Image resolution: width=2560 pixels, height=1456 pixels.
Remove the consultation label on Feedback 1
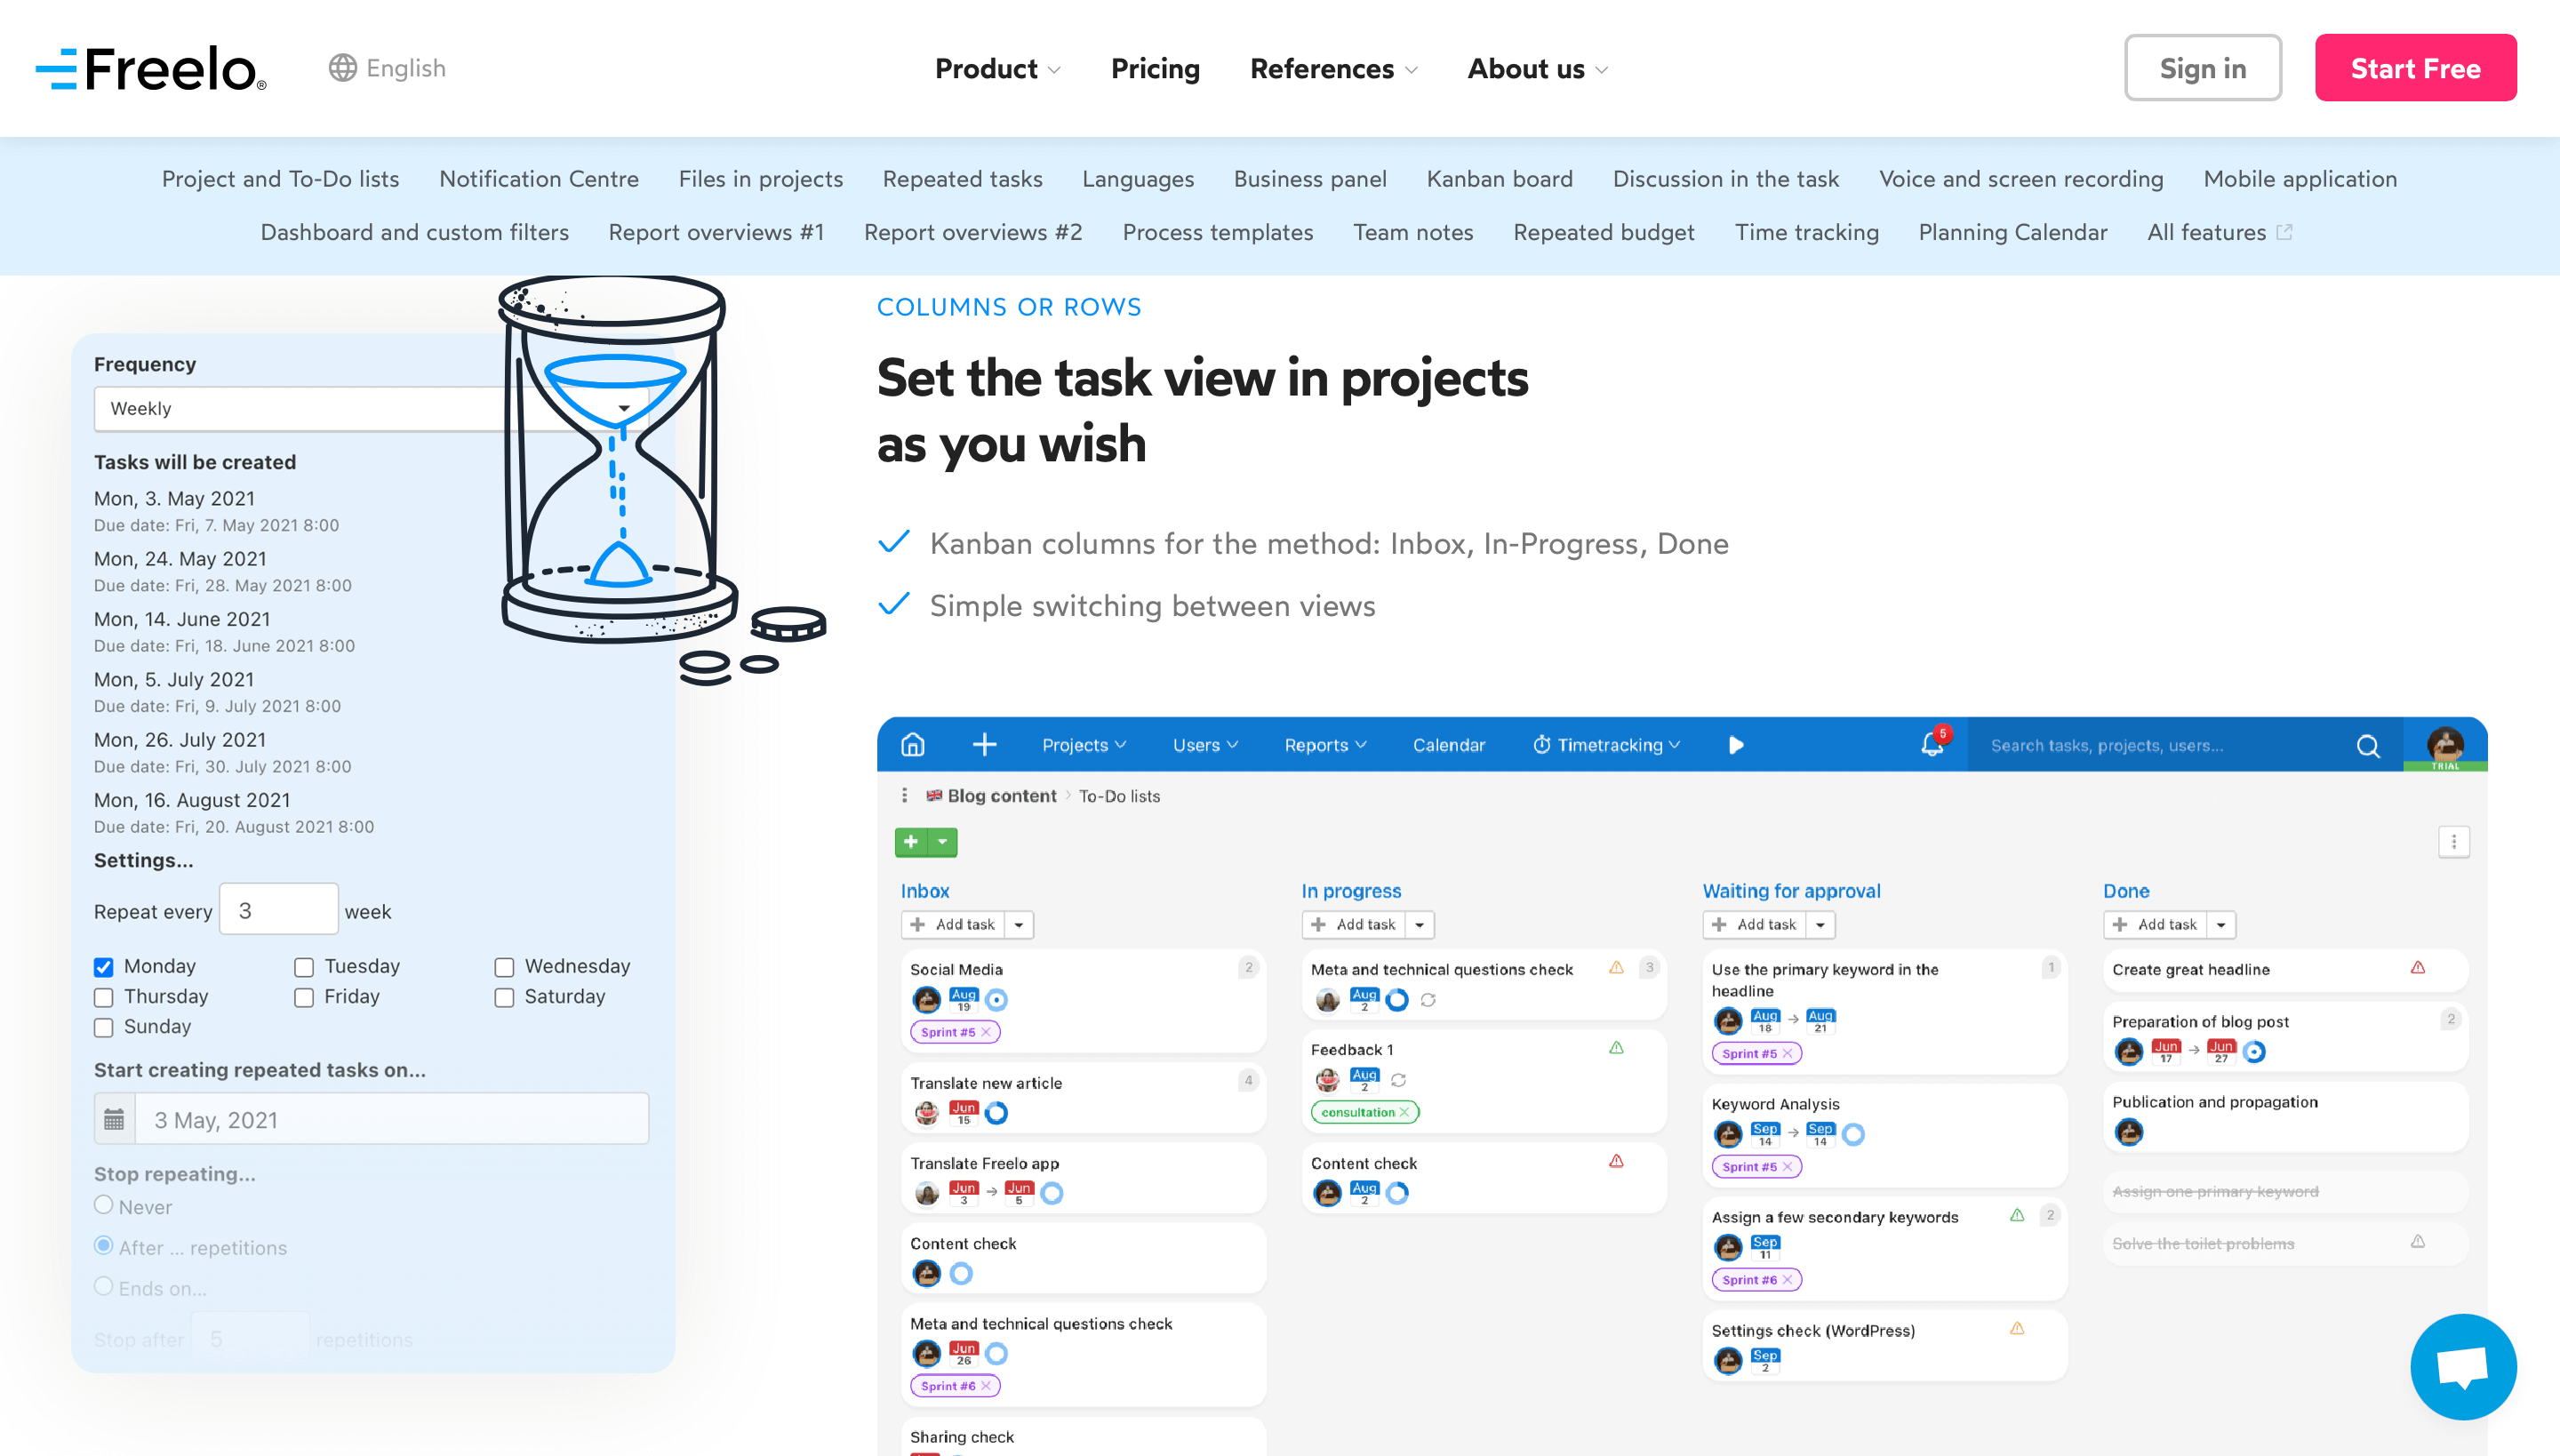pos(1404,1112)
